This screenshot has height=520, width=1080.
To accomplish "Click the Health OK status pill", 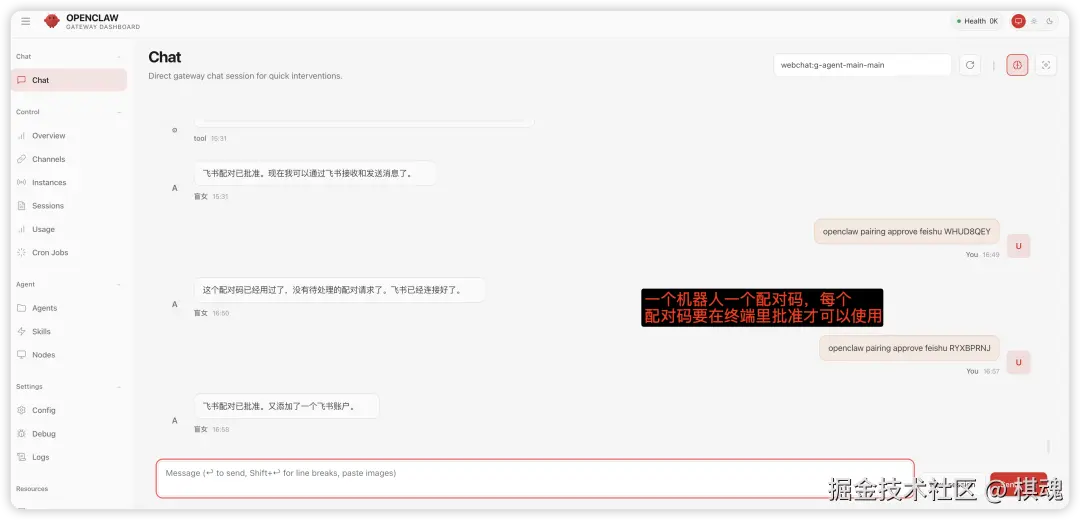I will 977,21.
